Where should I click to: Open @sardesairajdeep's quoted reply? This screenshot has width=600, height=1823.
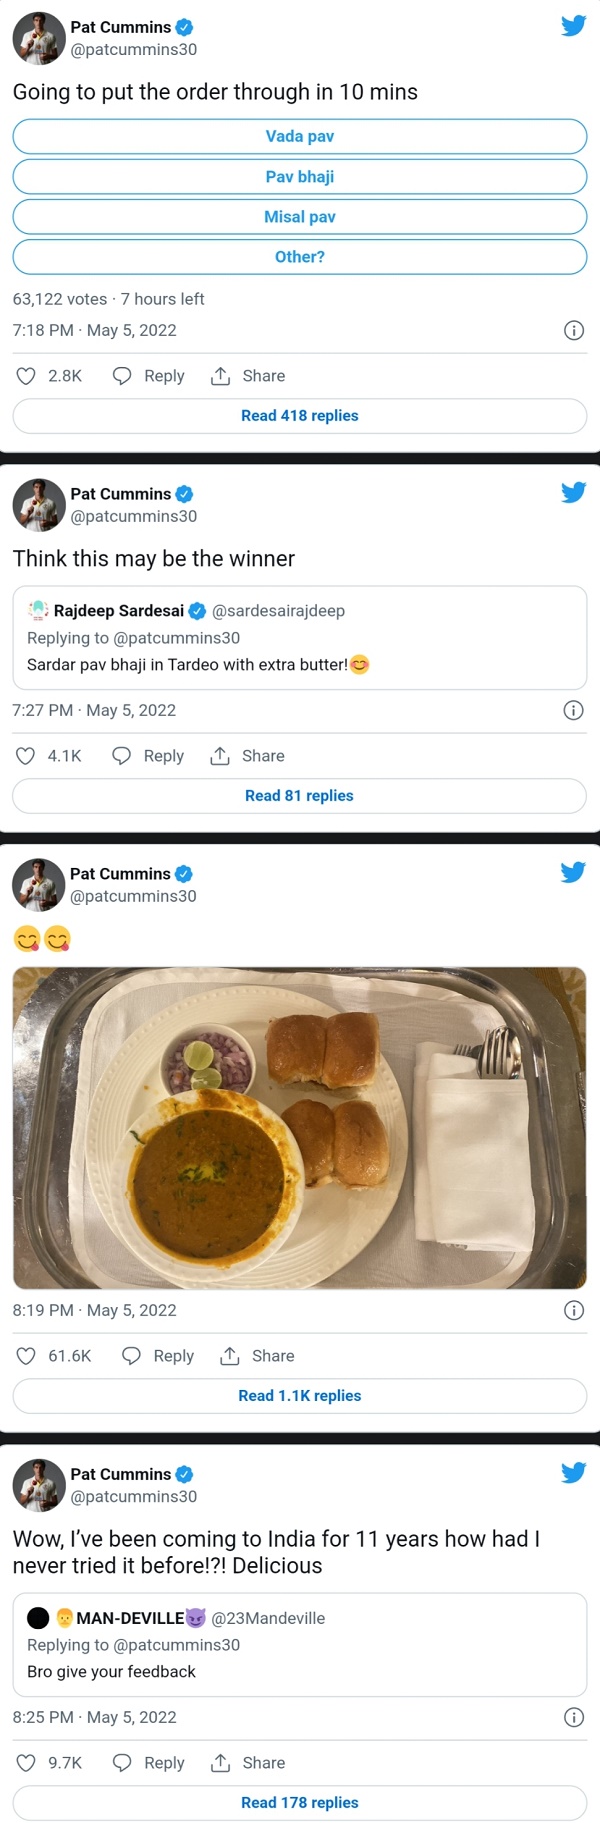click(299, 637)
